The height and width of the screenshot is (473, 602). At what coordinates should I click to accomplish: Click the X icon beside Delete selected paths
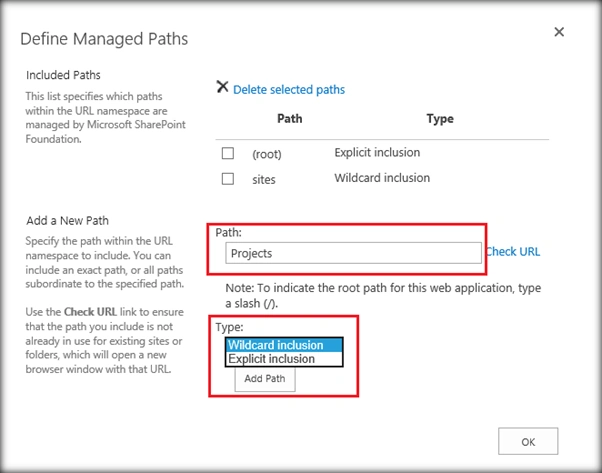(x=222, y=87)
